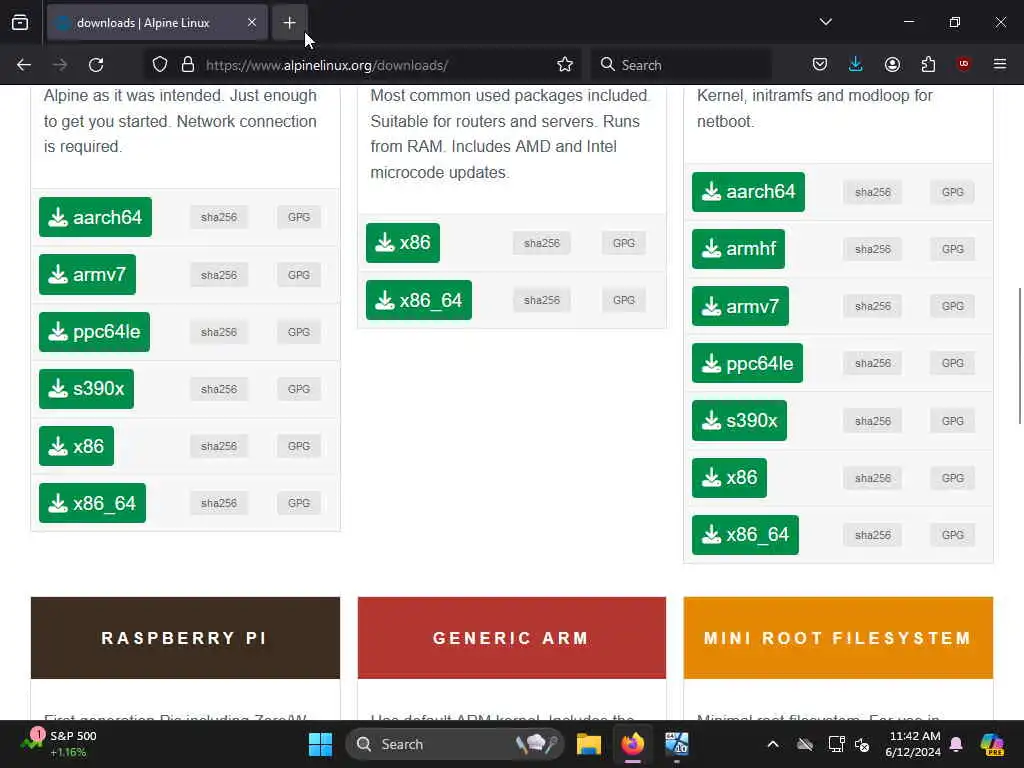List all tabs dropdown arrow
The width and height of the screenshot is (1024, 768).
click(x=825, y=22)
